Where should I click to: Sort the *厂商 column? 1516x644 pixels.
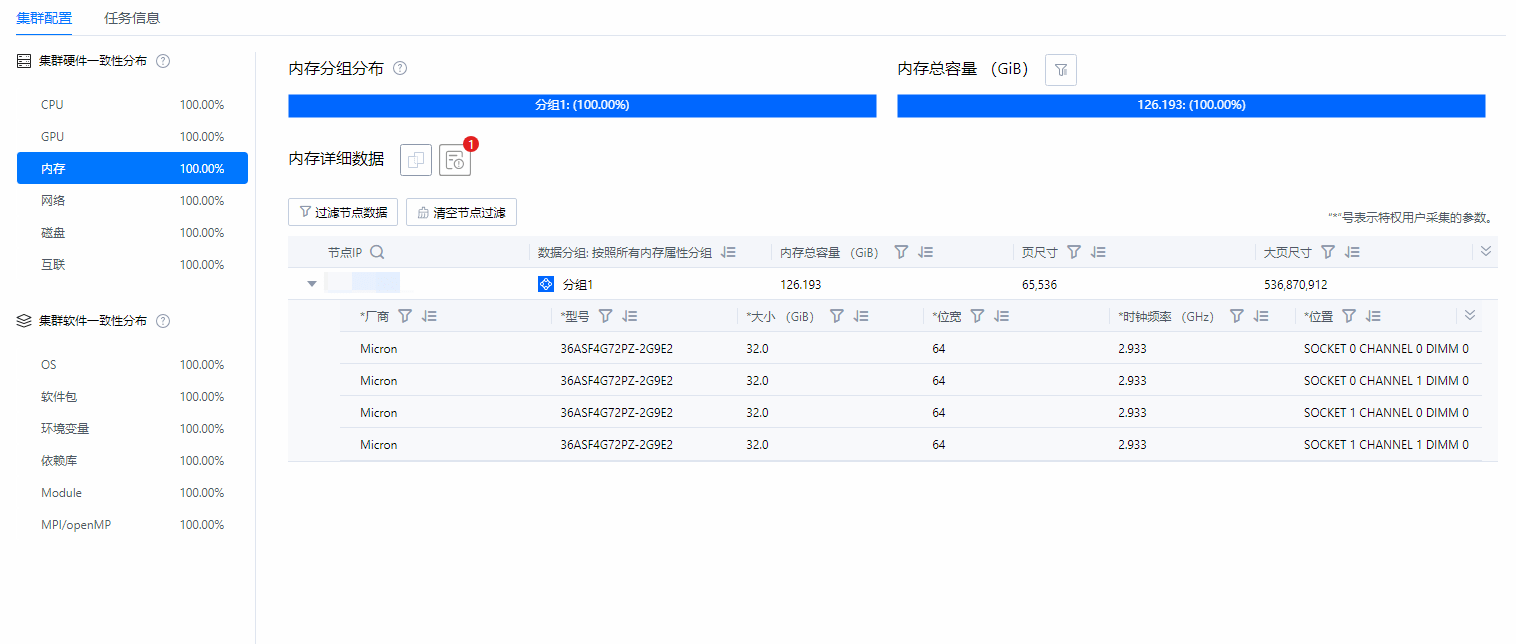pos(429,316)
